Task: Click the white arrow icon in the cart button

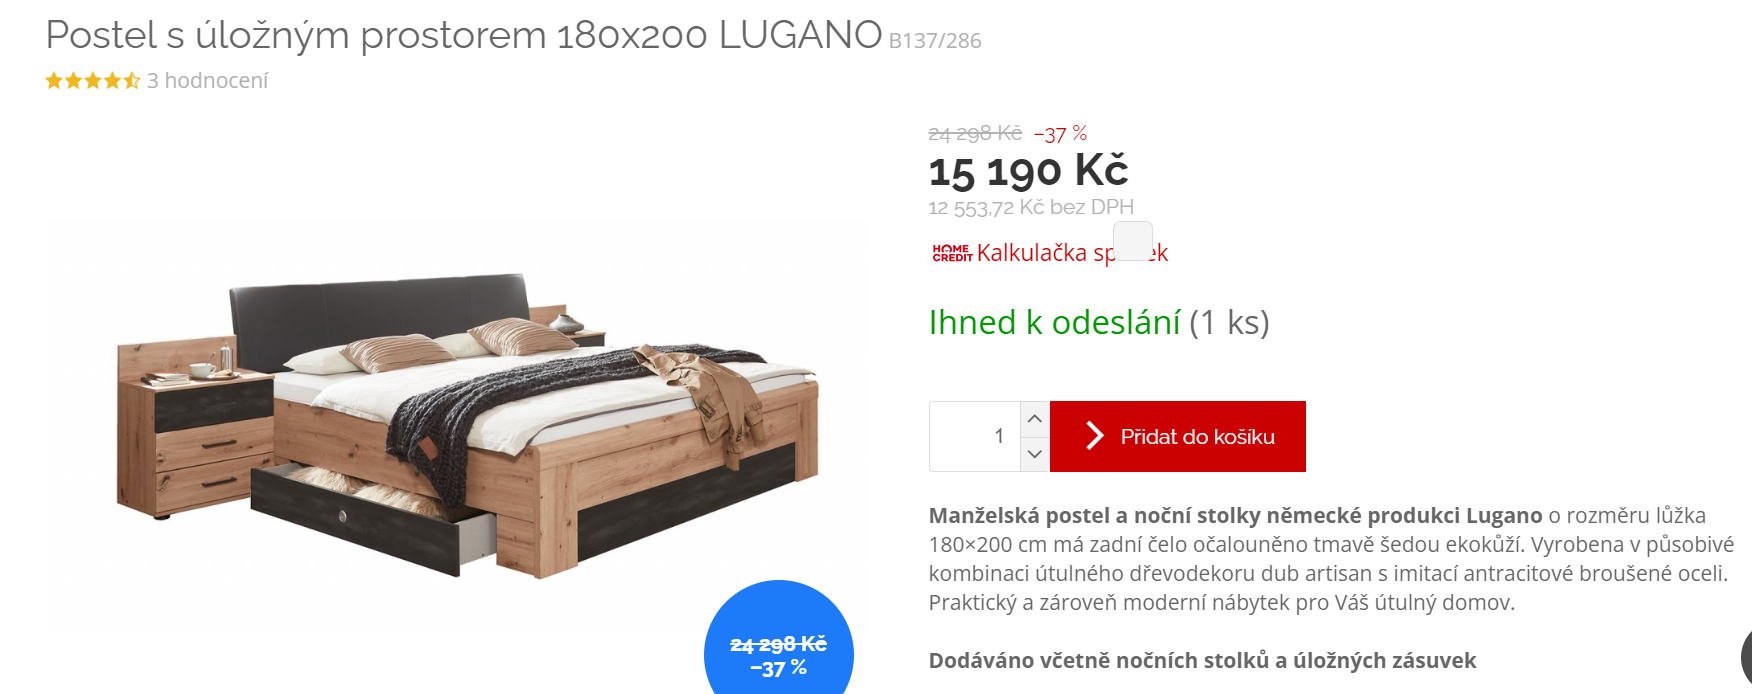Action: click(1095, 436)
